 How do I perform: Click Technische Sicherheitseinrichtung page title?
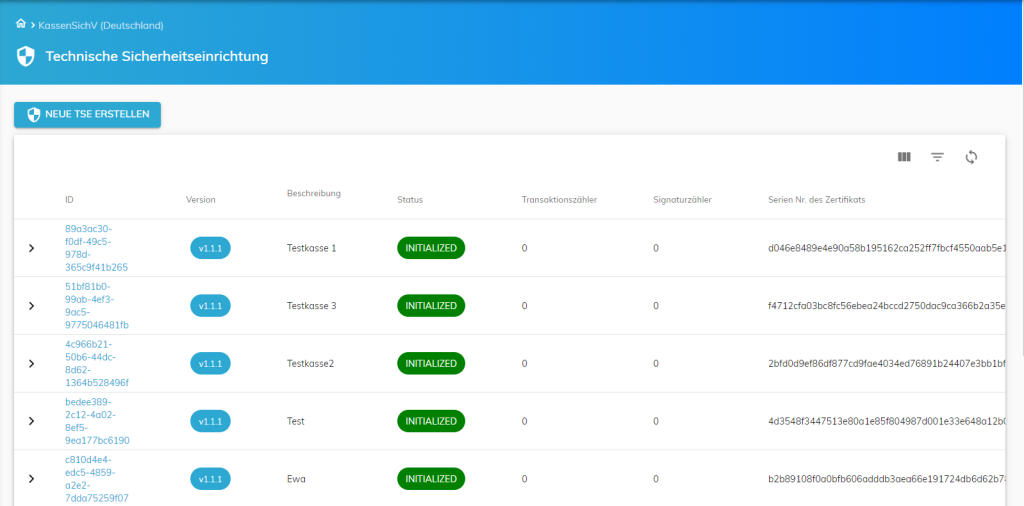[x=157, y=57]
